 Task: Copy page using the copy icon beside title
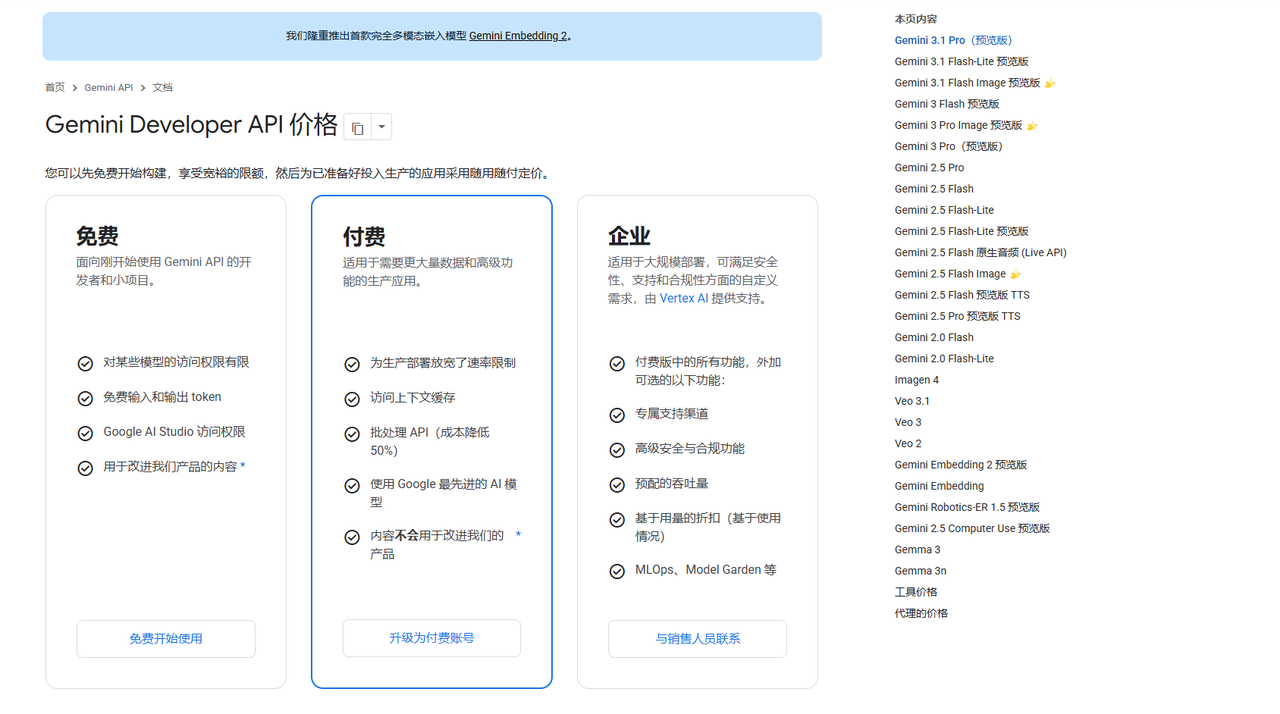pyautogui.click(x=357, y=128)
